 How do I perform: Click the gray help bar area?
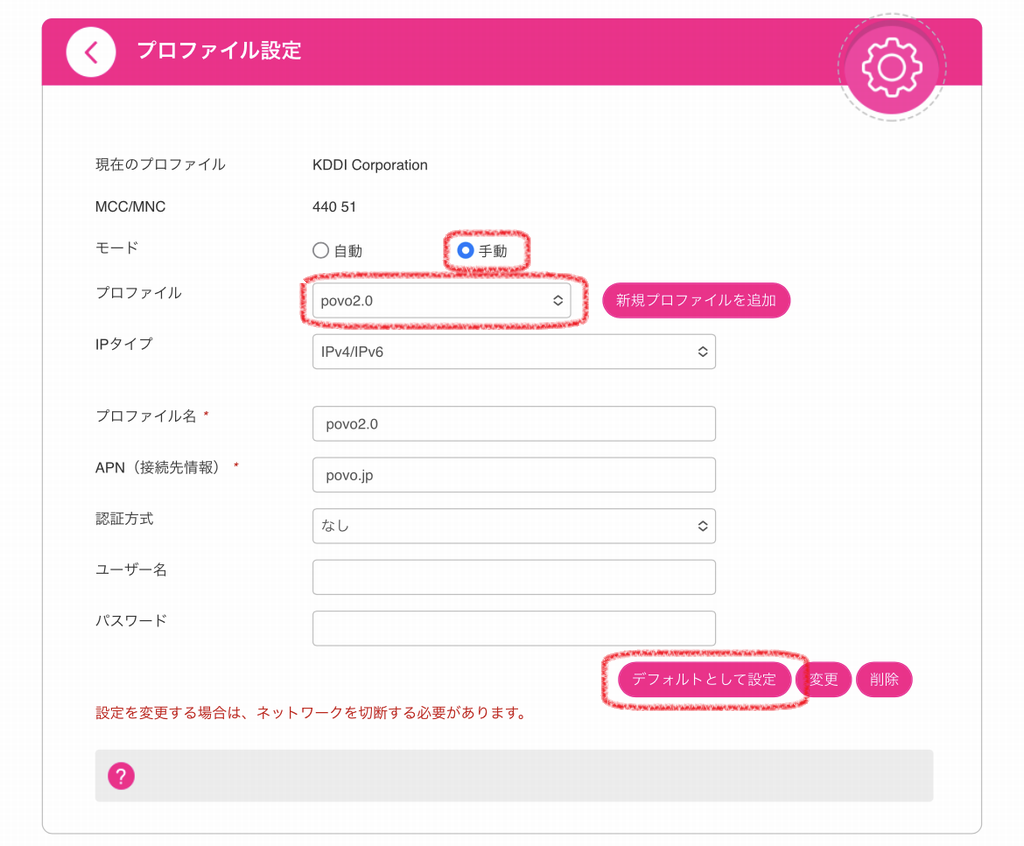tap(530, 776)
